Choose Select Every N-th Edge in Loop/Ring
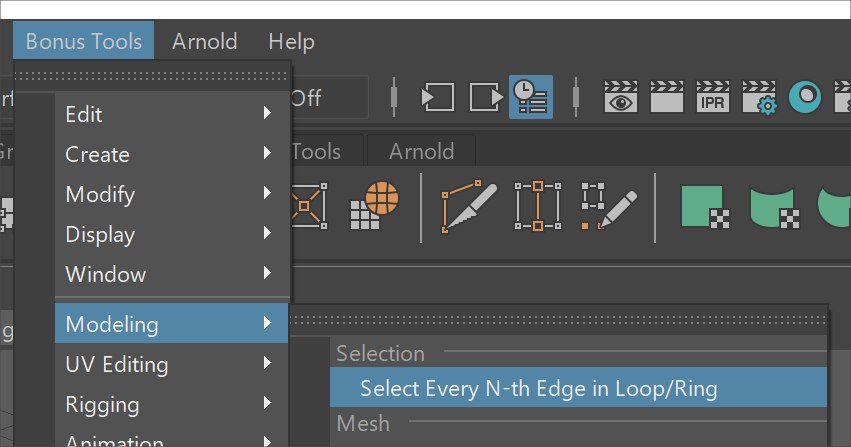Image resolution: width=851 pixels, height=447 pixels. [578, 387]
